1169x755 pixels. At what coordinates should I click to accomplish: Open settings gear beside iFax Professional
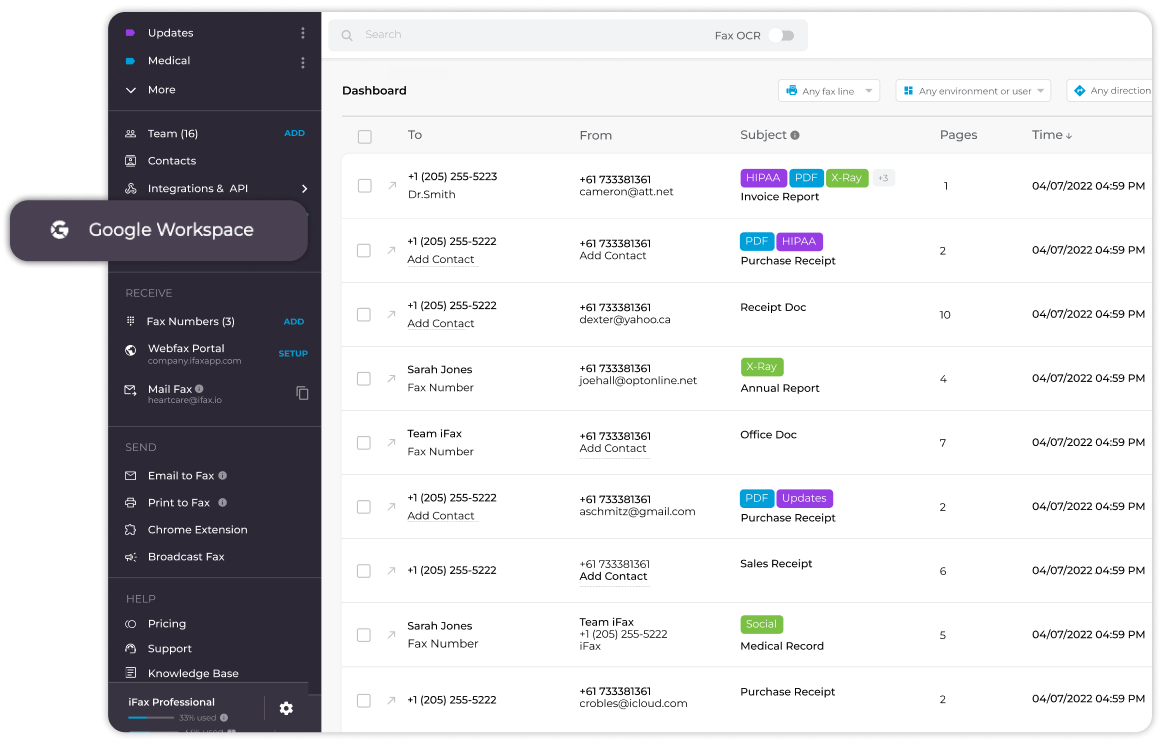pos(286,708)
